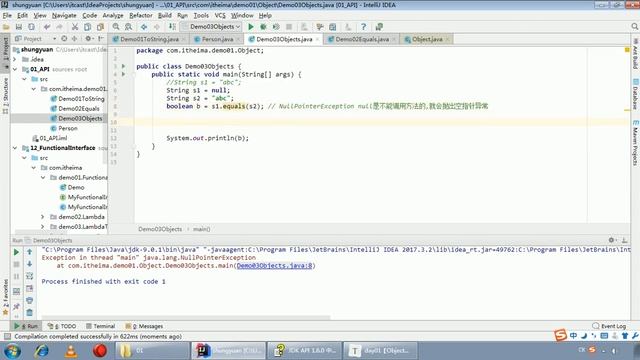
Task: Open the Terminal tool window
Action: point(100,326)
